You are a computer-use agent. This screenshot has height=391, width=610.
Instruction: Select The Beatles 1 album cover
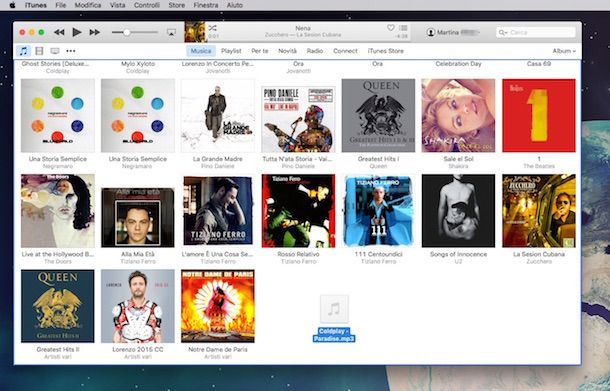click(539, 116)
